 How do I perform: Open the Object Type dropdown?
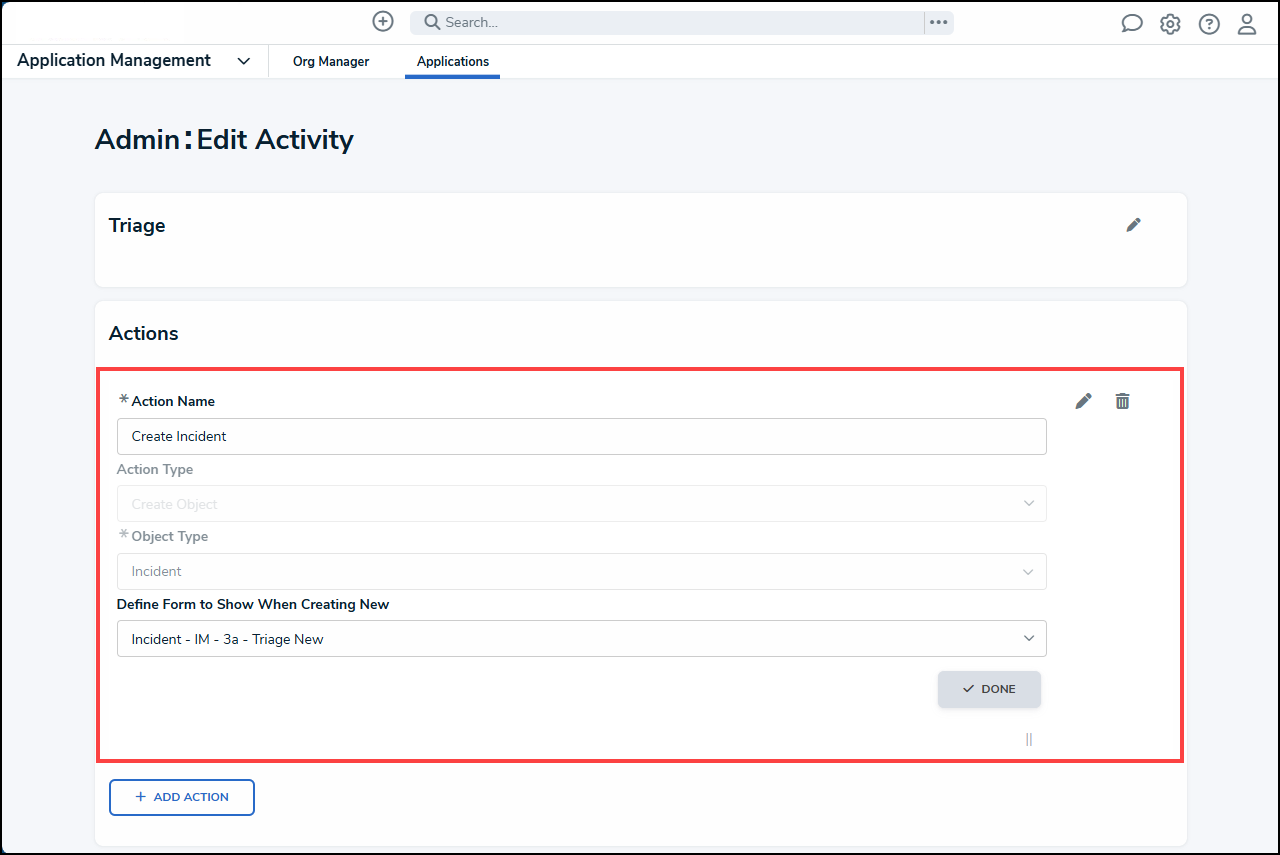click(582, 572)
